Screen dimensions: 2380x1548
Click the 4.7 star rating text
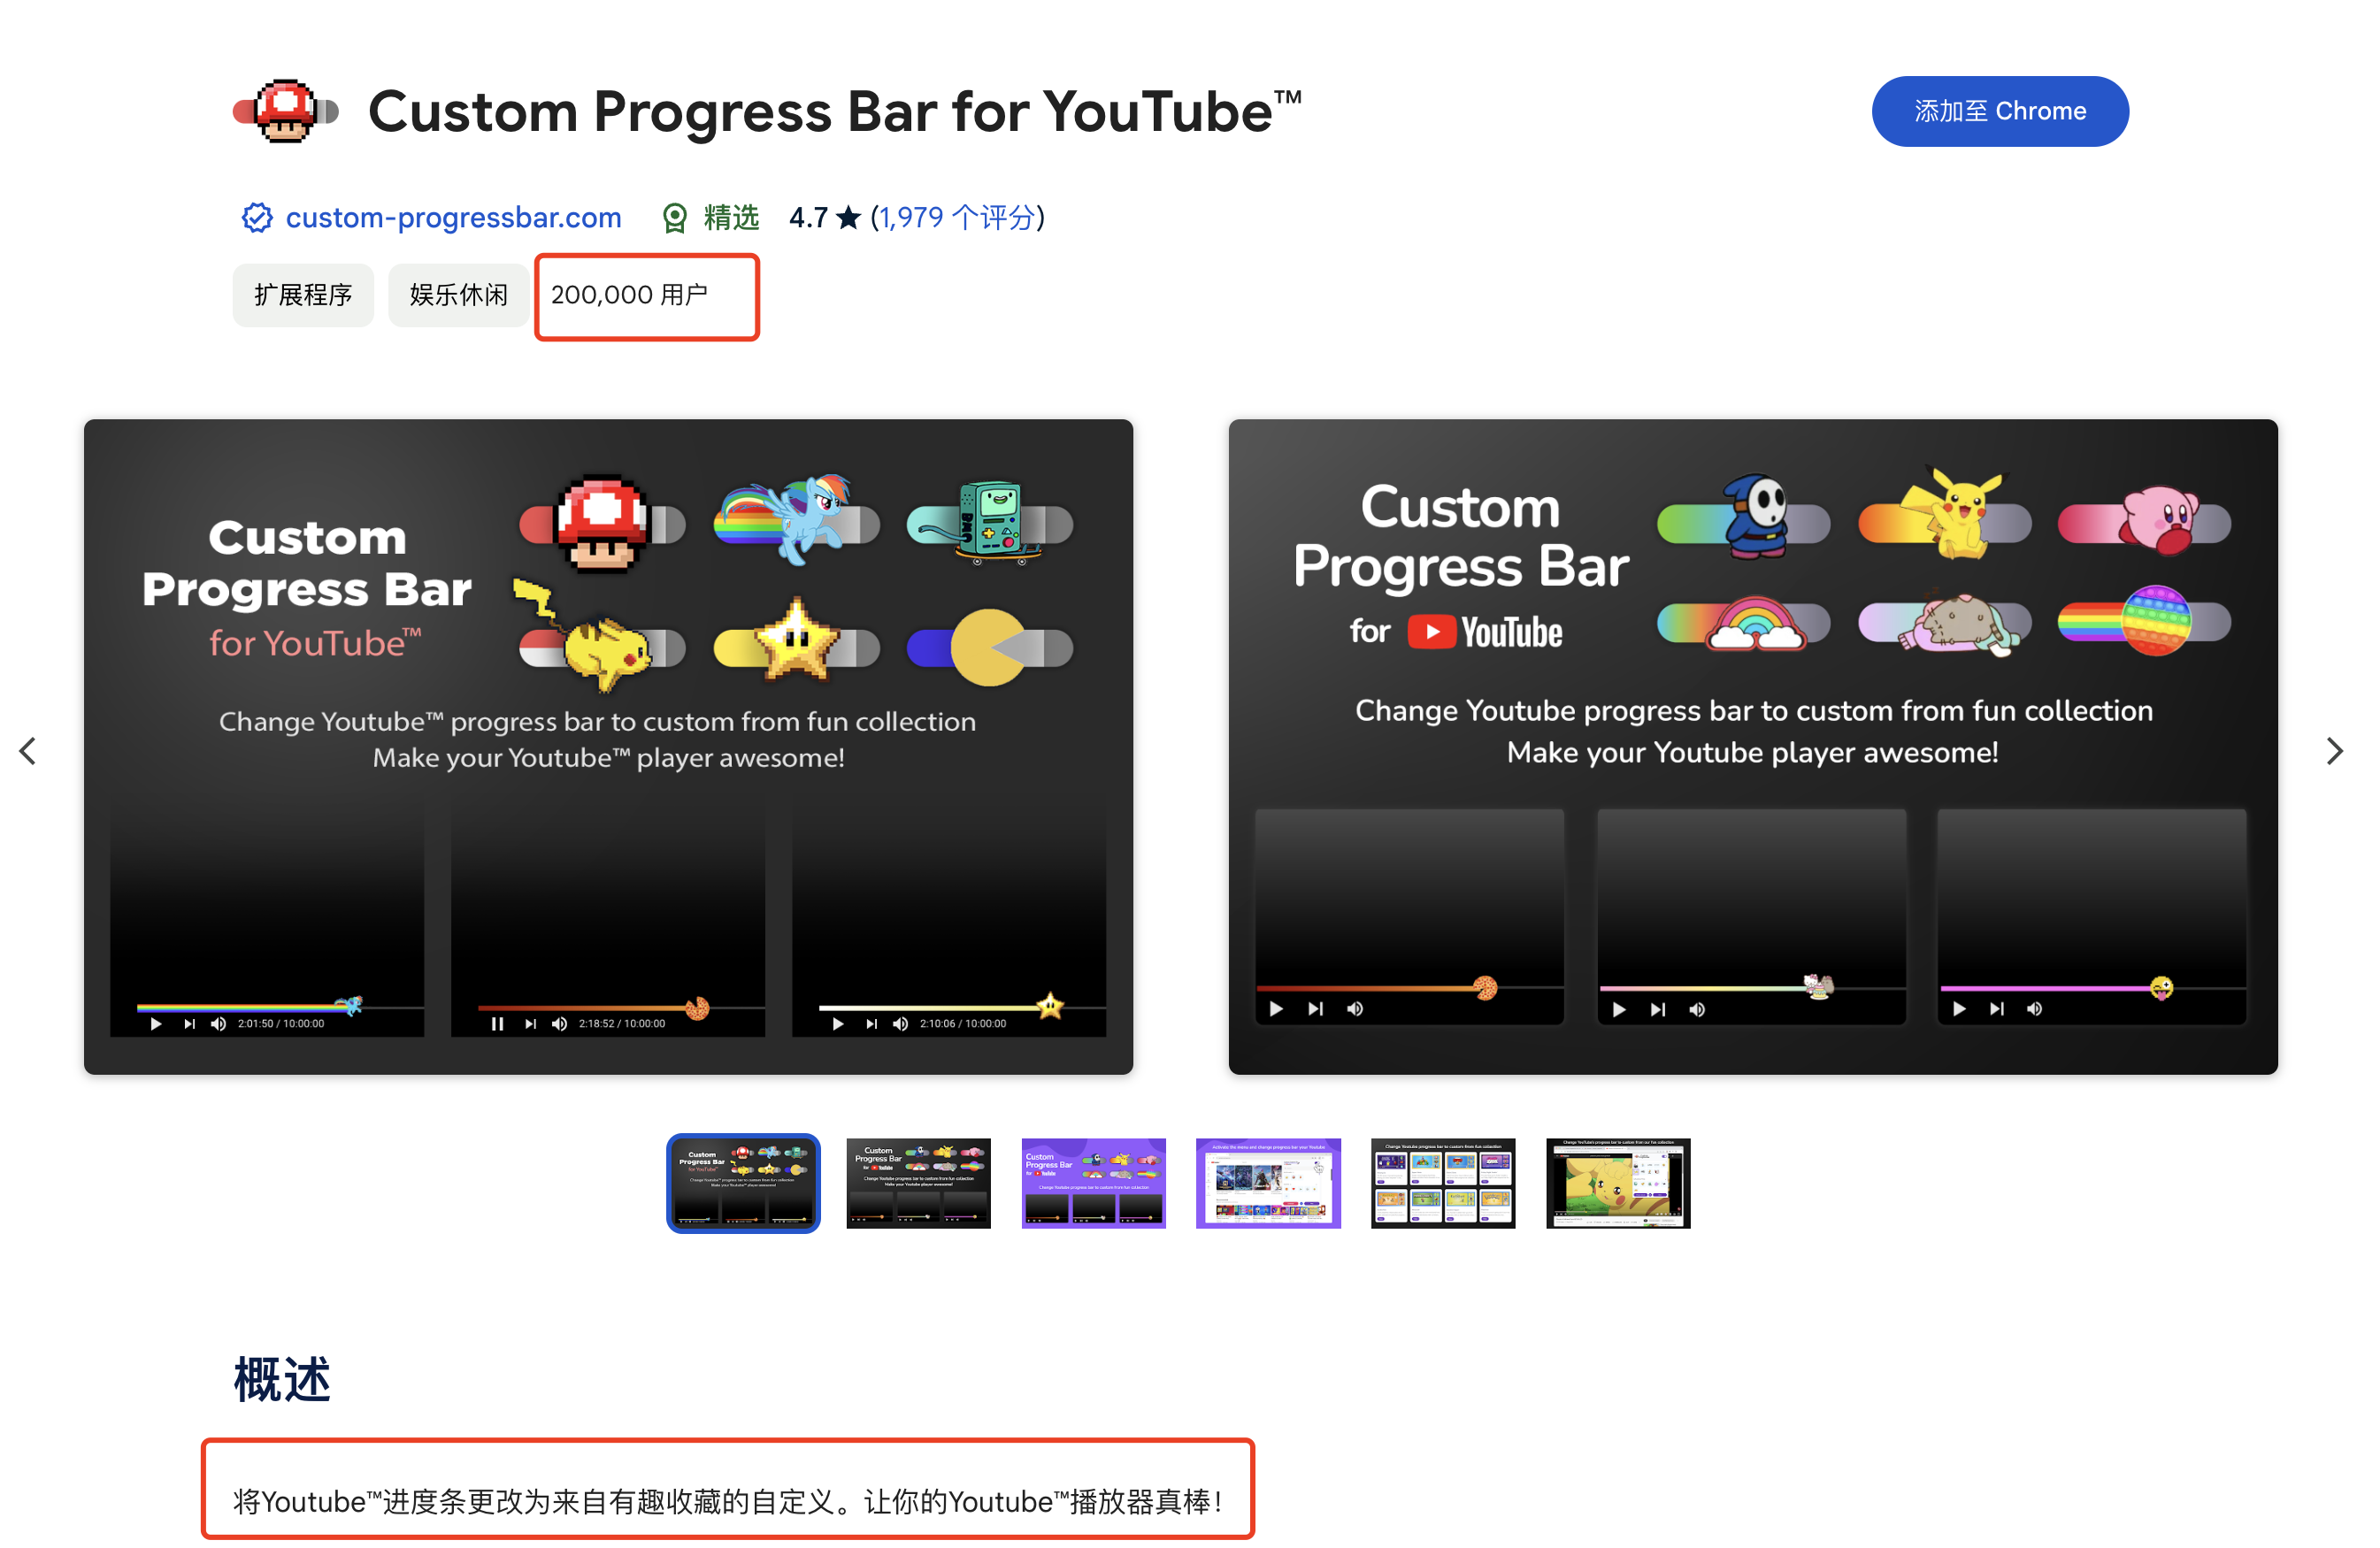coord(824,217)
